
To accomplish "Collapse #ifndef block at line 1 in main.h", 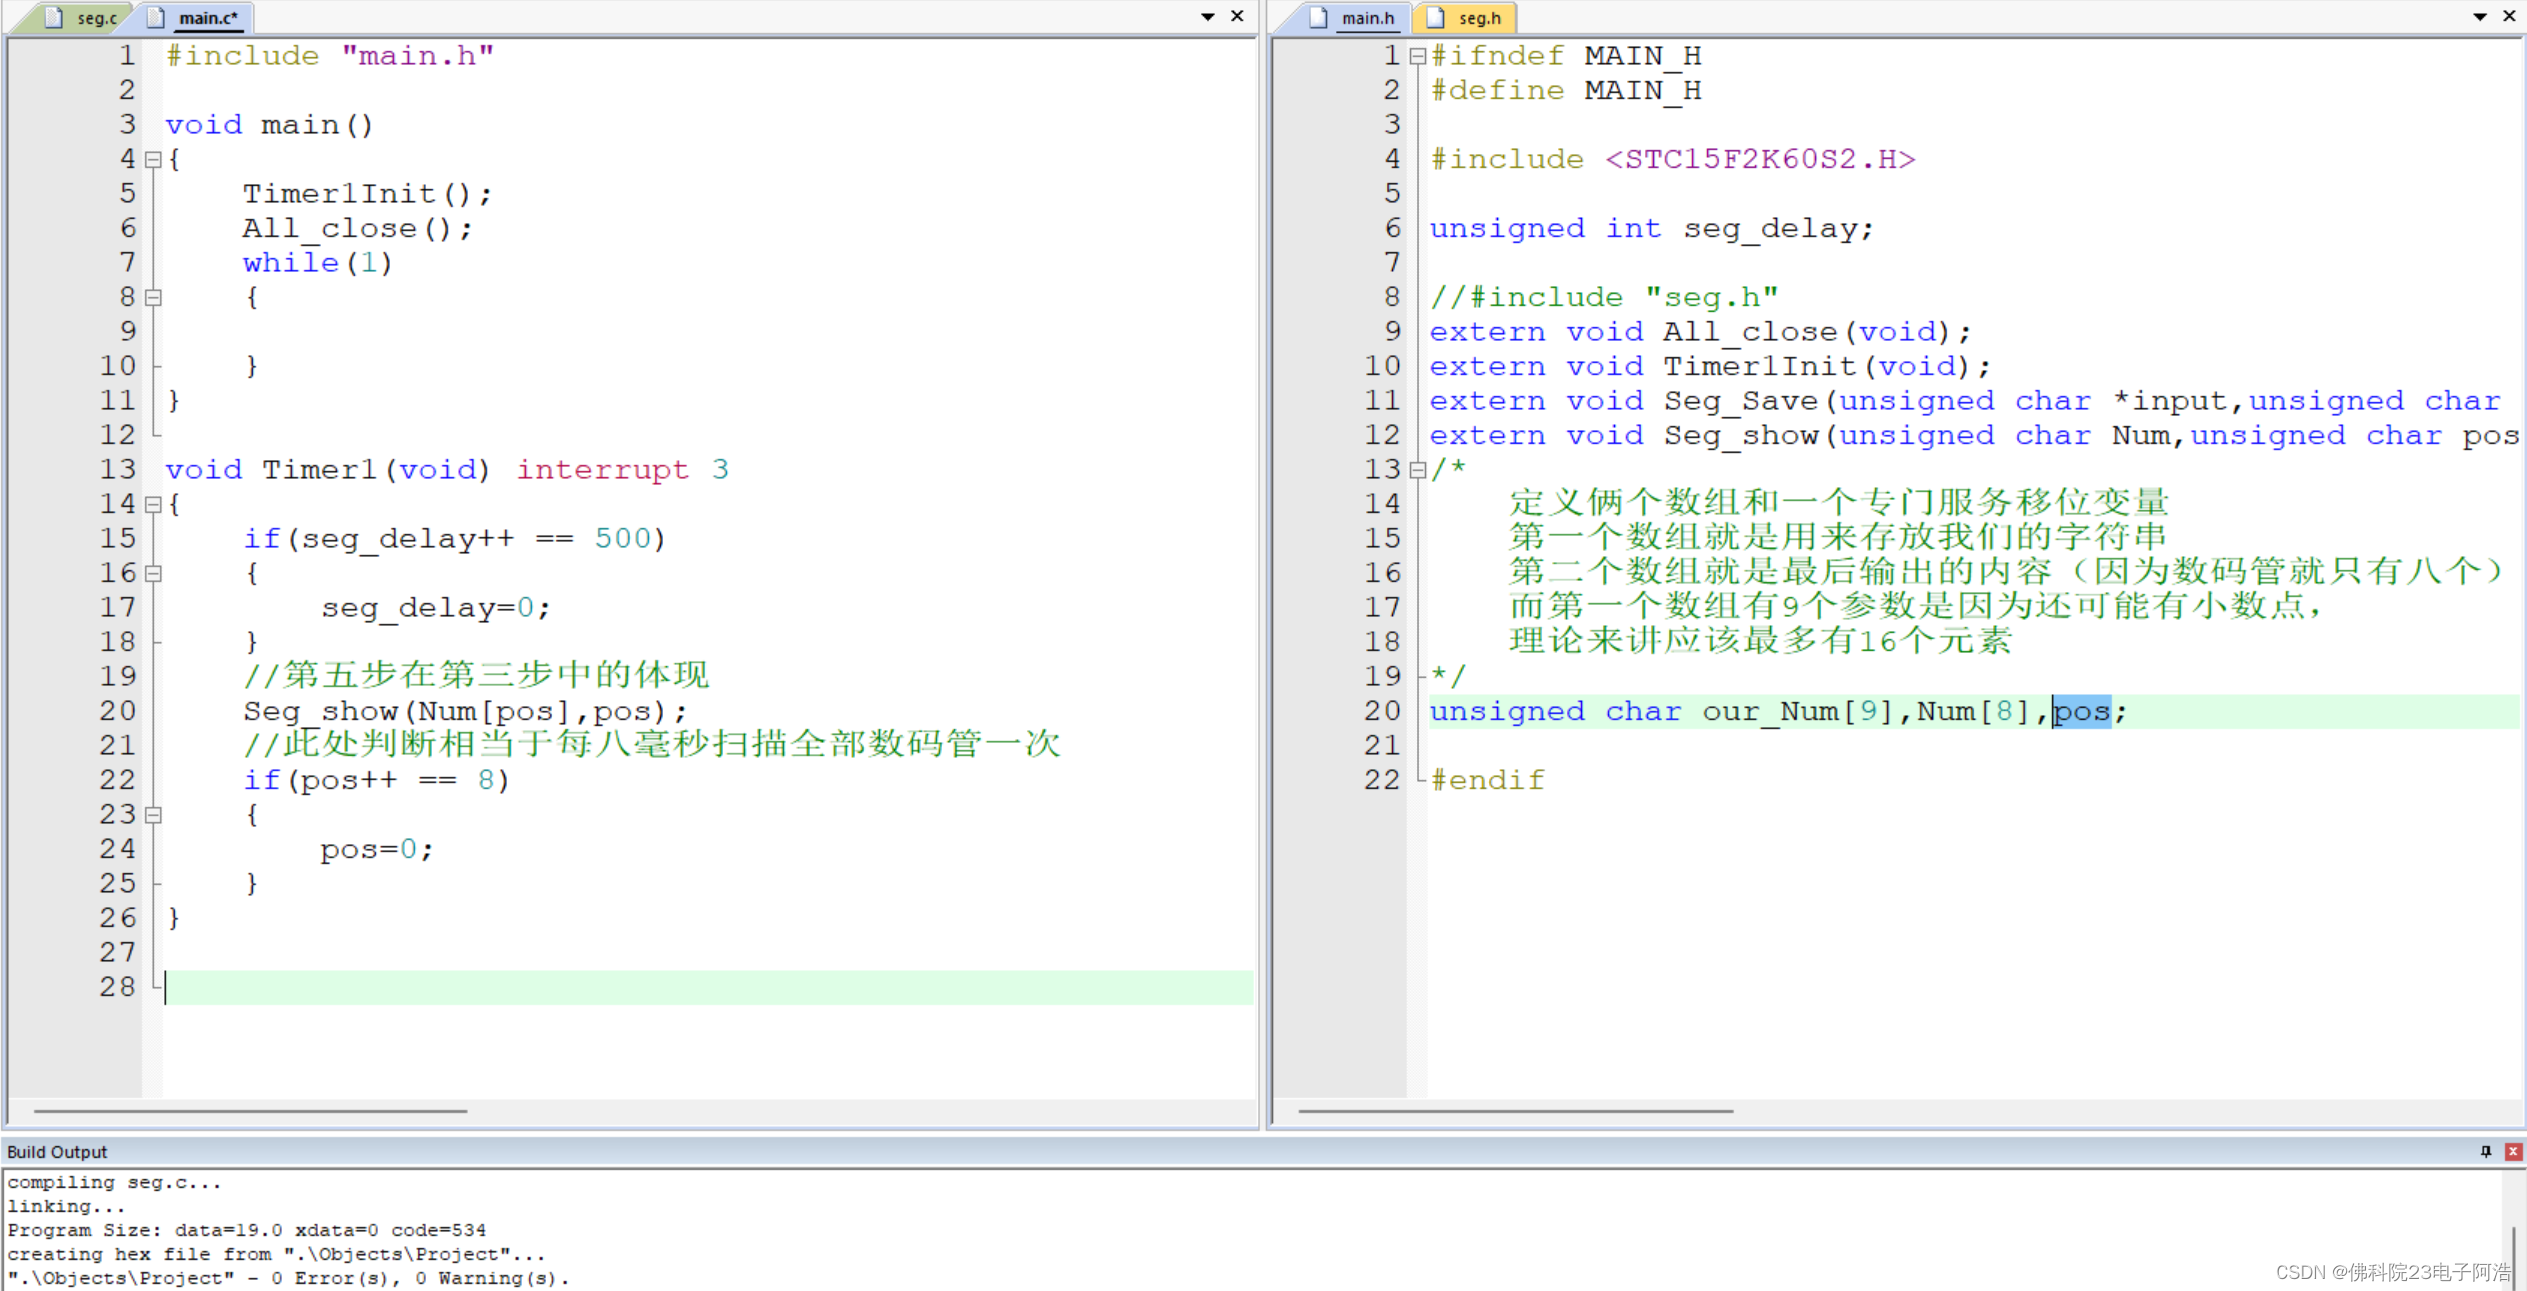I will [1417, 56].
